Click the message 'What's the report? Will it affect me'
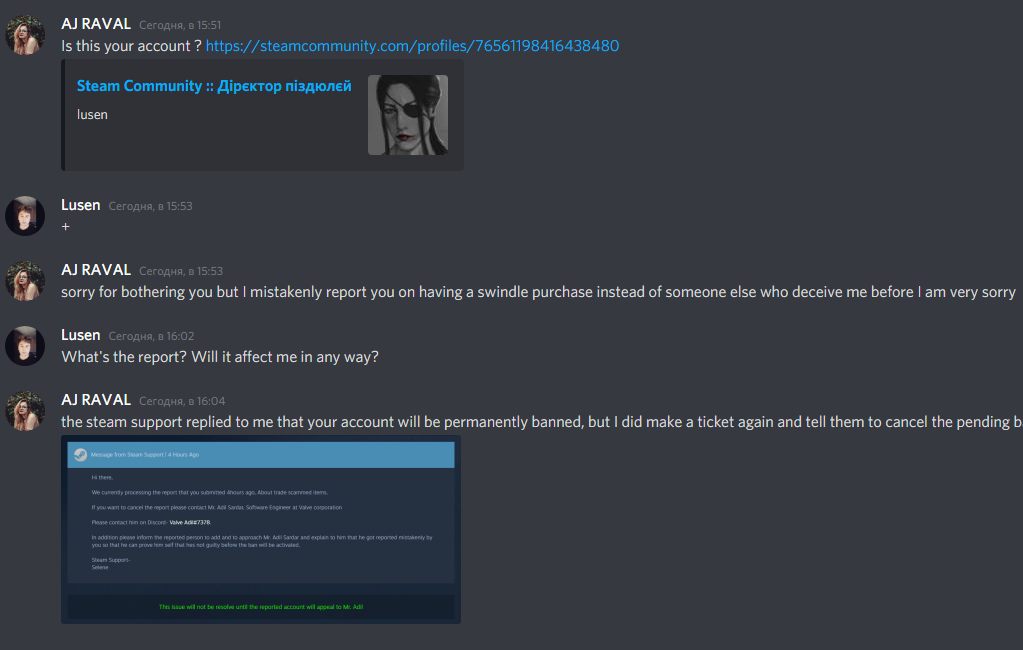 coord(220,357)
